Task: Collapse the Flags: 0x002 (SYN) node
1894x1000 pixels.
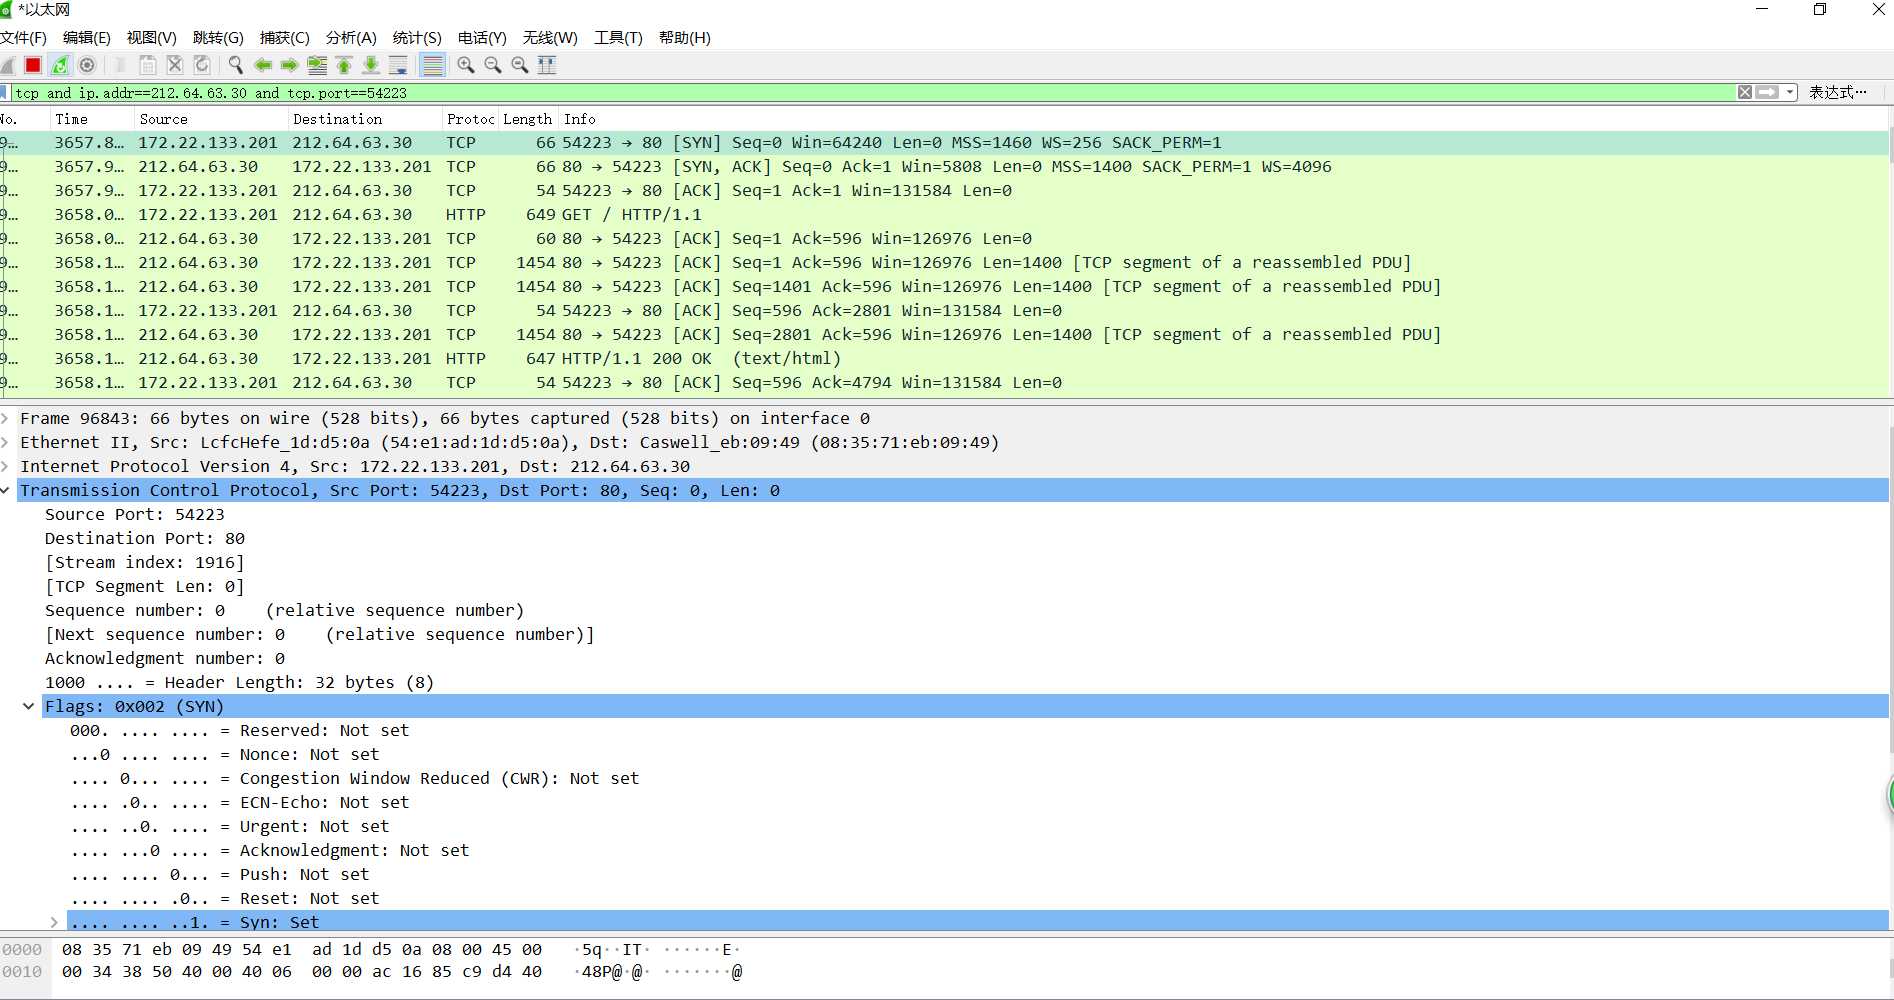Action: pos(29,706)
